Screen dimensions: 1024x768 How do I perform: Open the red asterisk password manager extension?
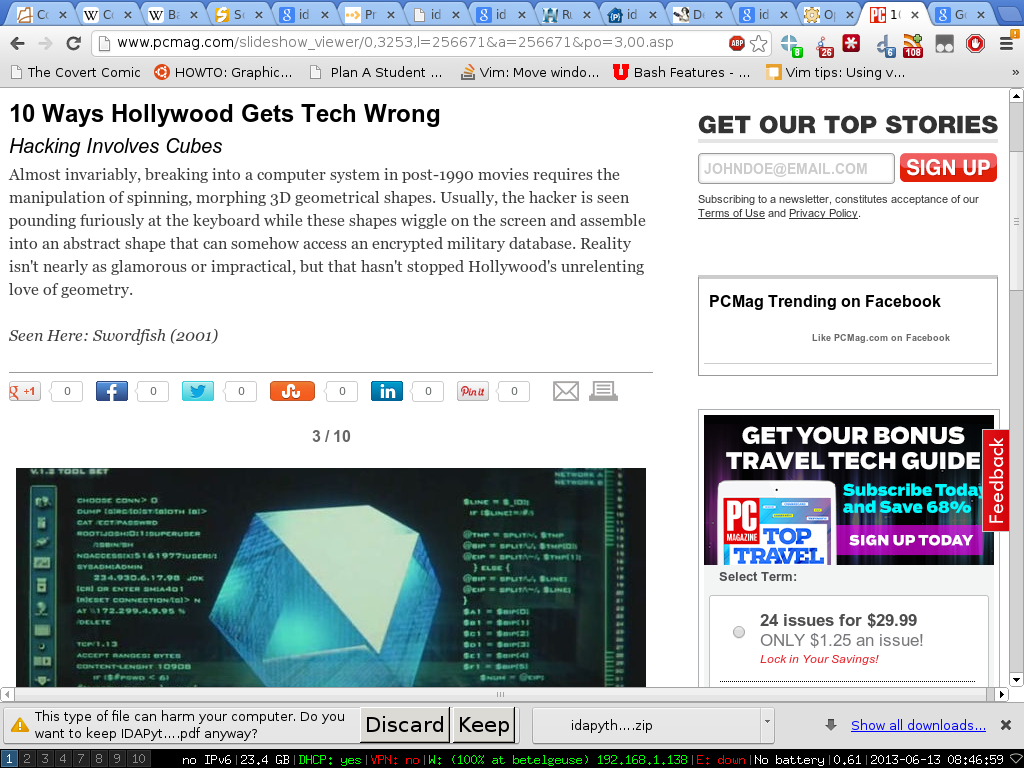(851, 43)
